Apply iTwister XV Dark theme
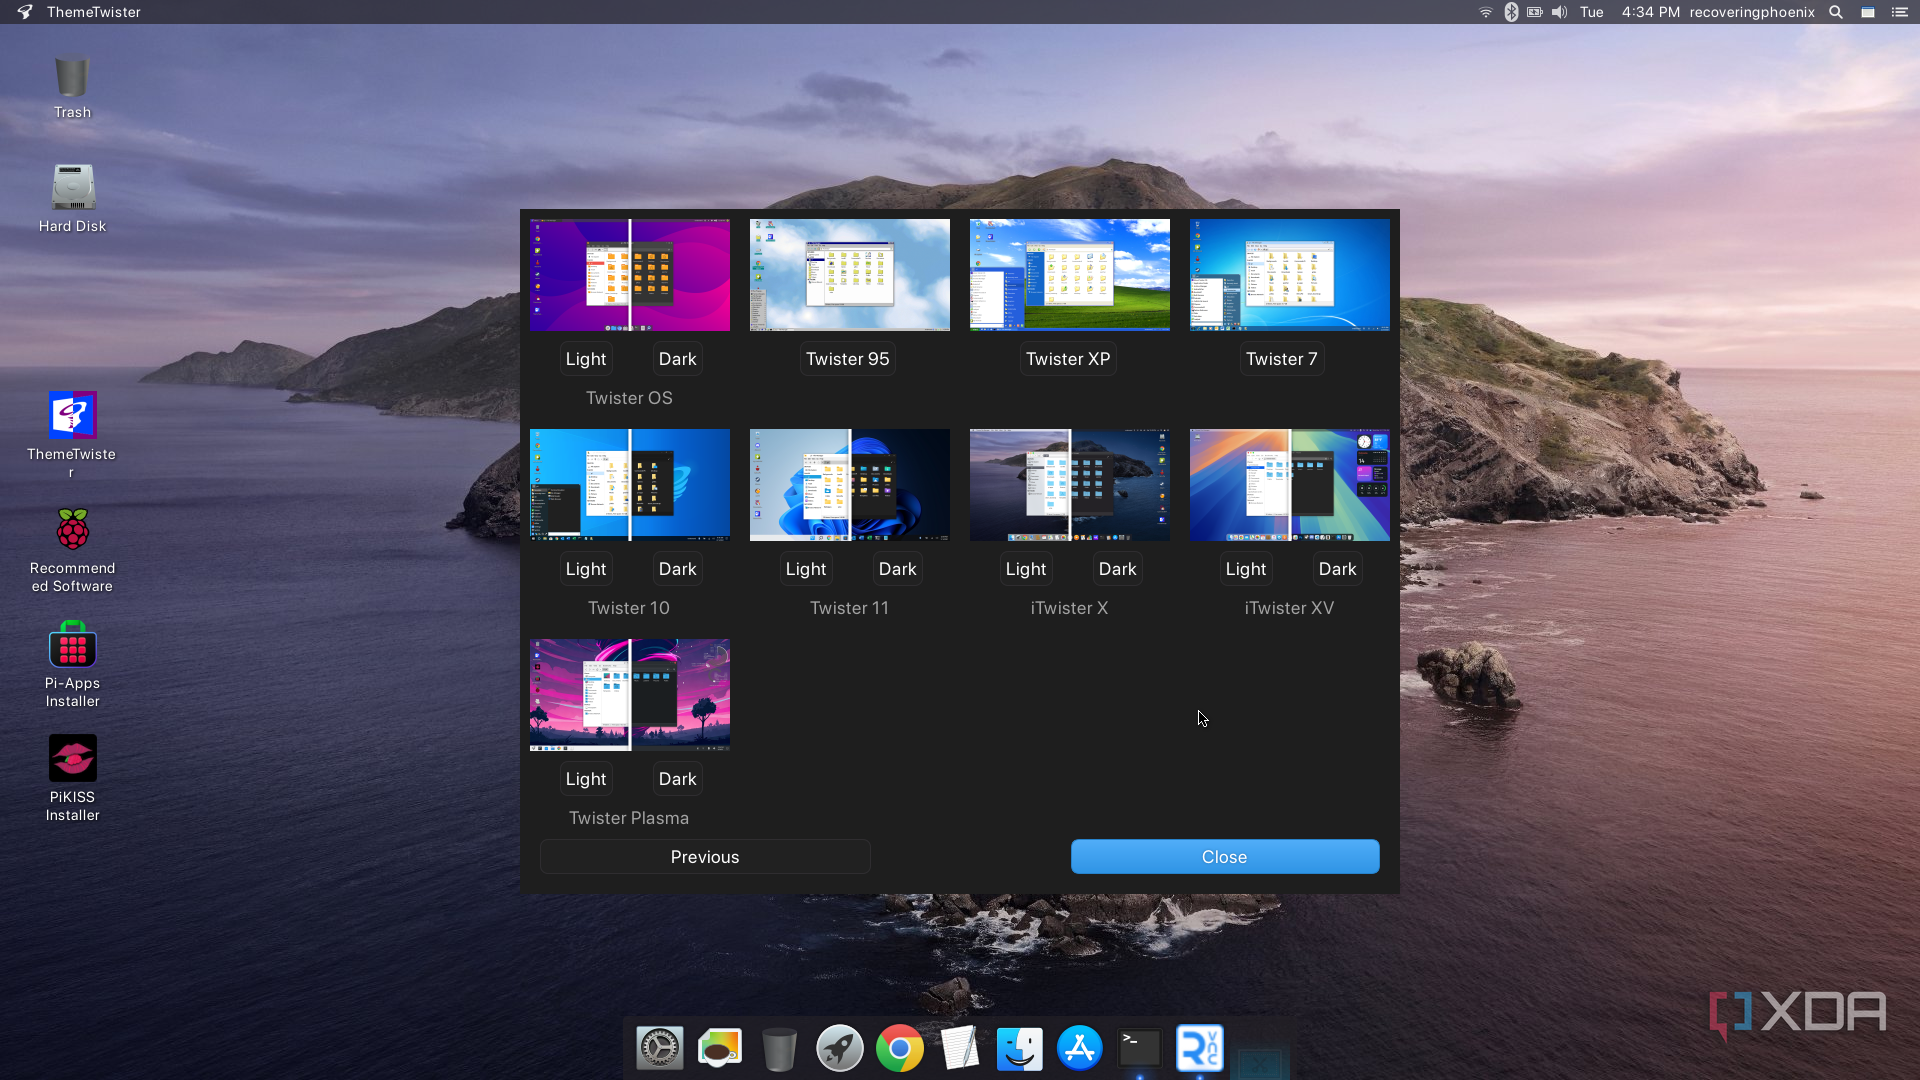 [1338, 569]
